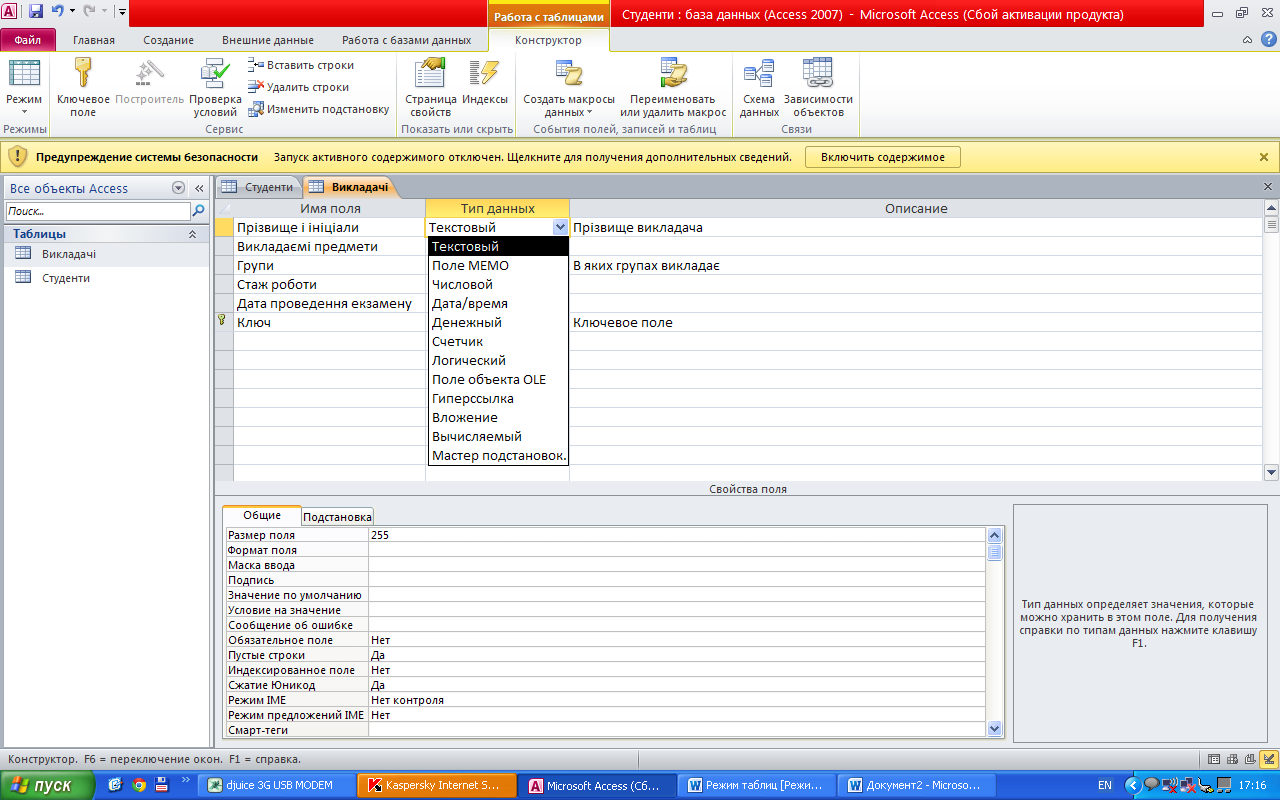Click the Undo icon in title bar

57,12
